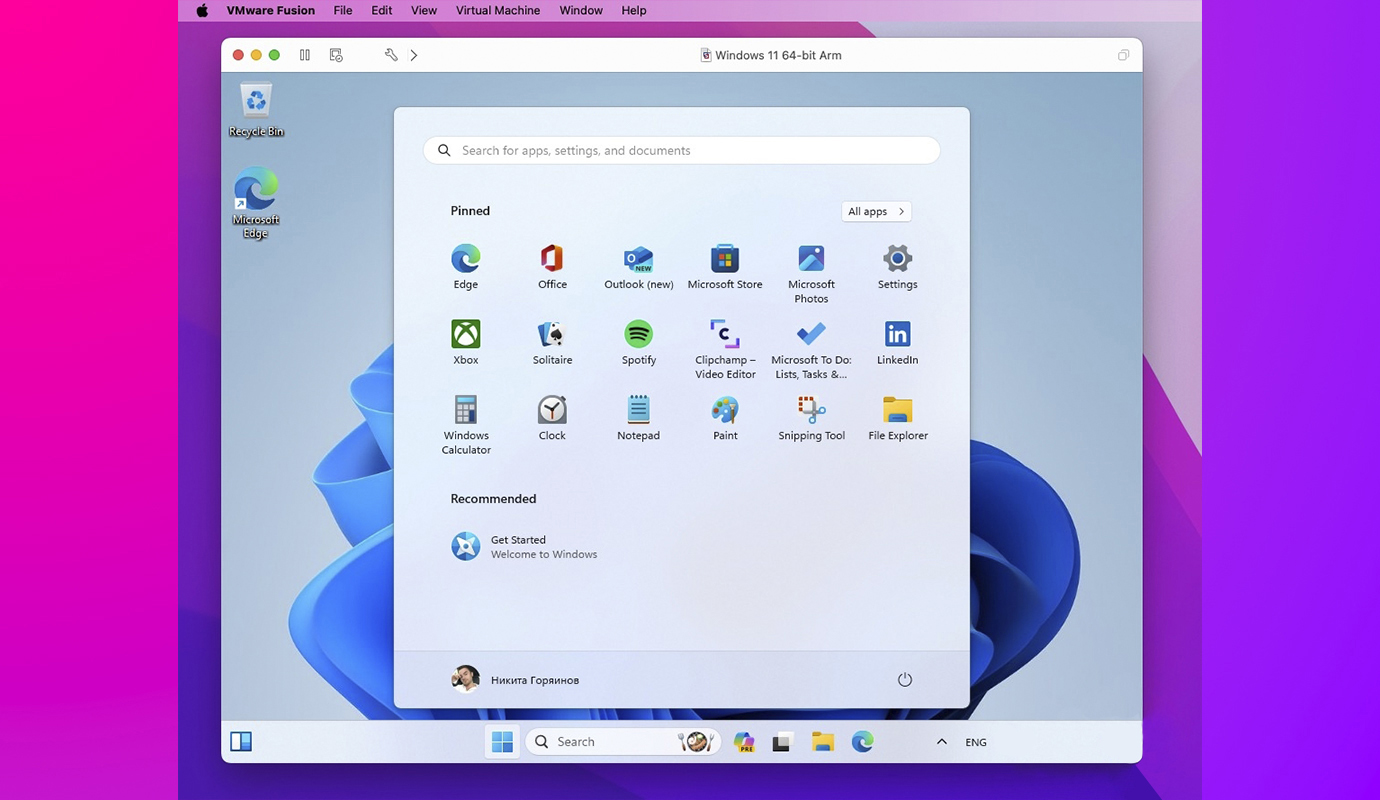Expand All apps list
1380x800 pixels.
[876, 211]
